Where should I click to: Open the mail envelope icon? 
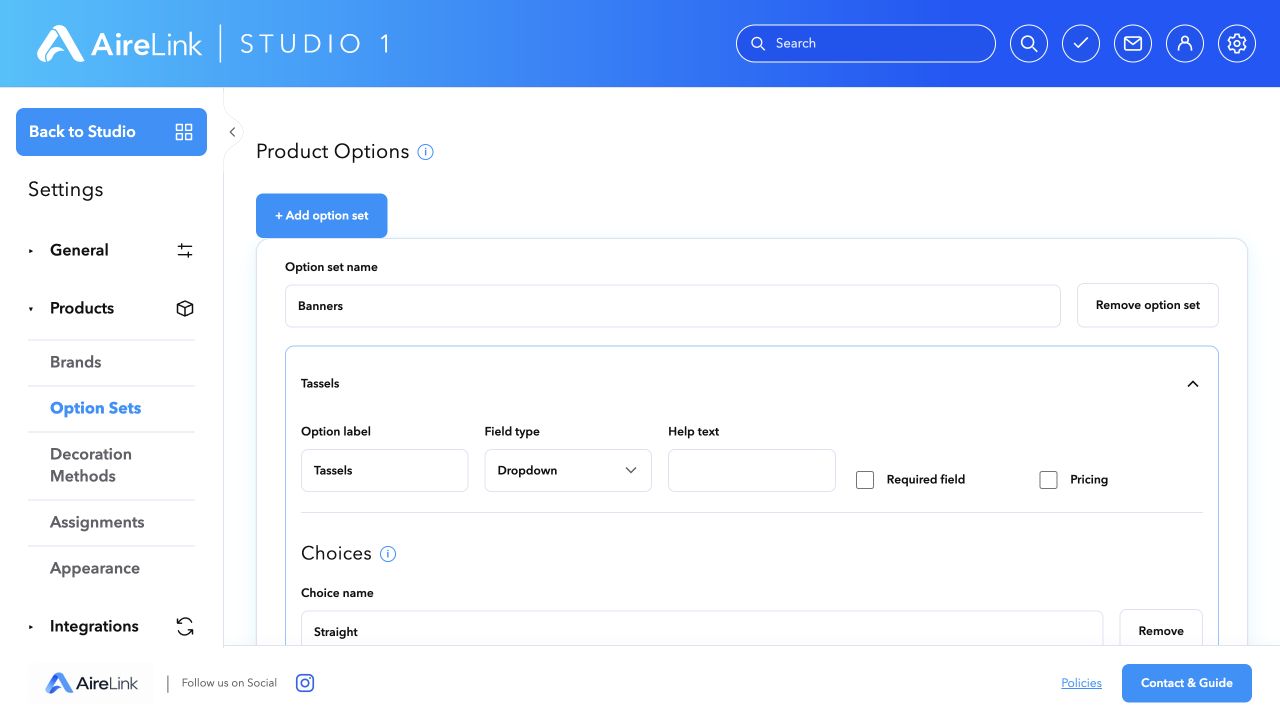click(1132, 44)
